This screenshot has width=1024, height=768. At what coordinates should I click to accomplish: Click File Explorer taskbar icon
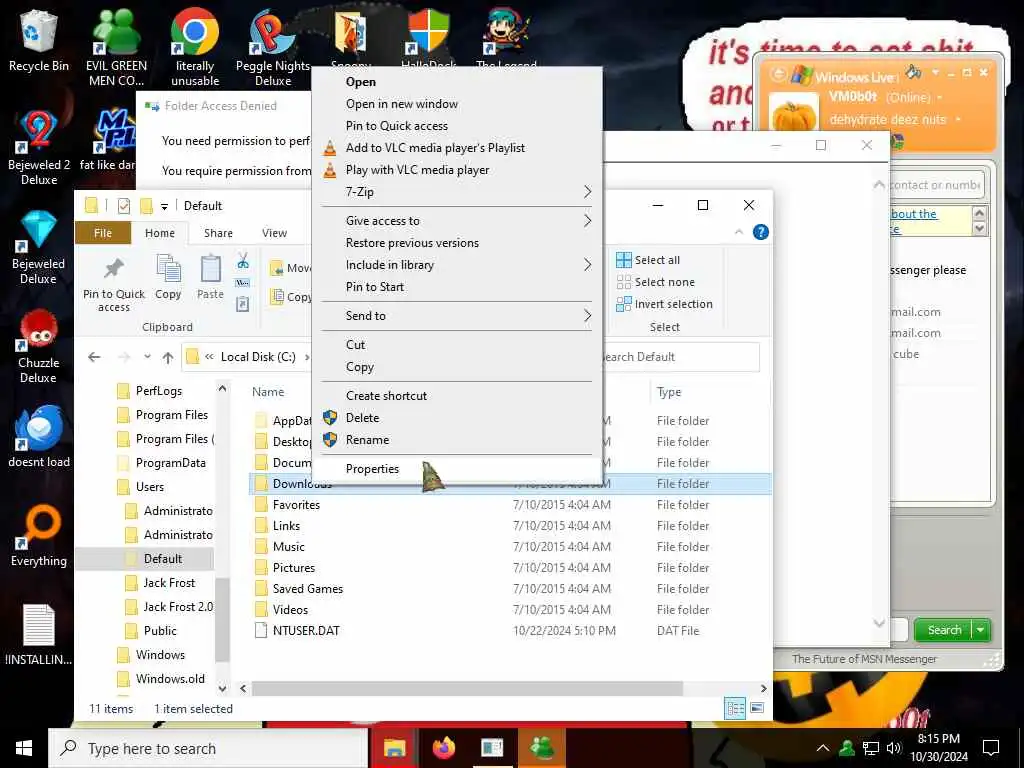click(394, 748)
